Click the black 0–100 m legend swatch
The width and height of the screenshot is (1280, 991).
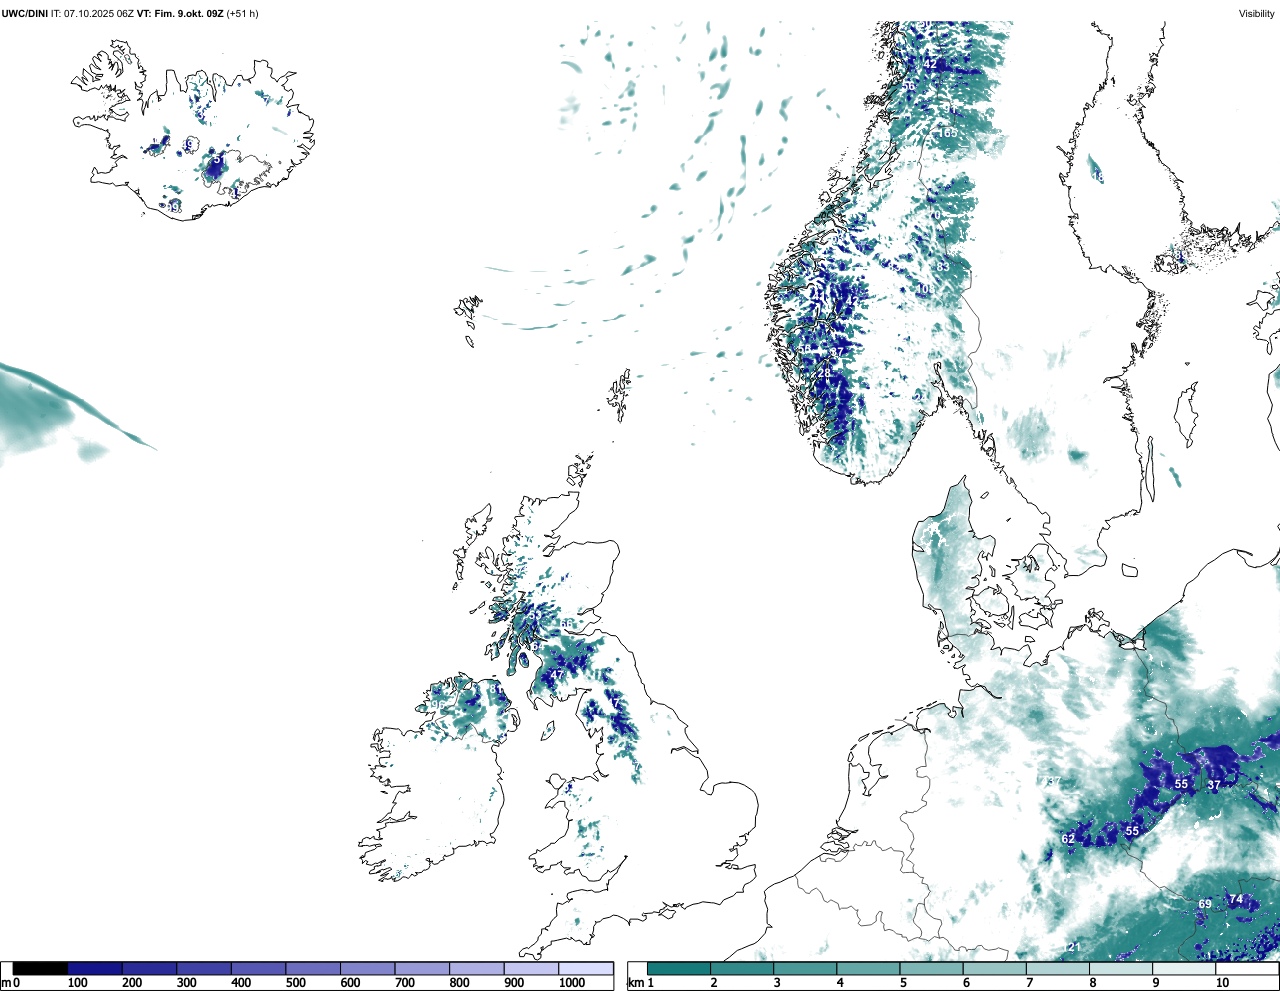point(41,969)
